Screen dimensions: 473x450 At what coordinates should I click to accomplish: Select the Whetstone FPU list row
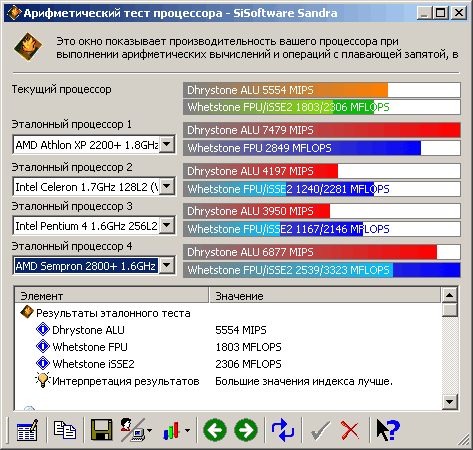pos(228,347)
